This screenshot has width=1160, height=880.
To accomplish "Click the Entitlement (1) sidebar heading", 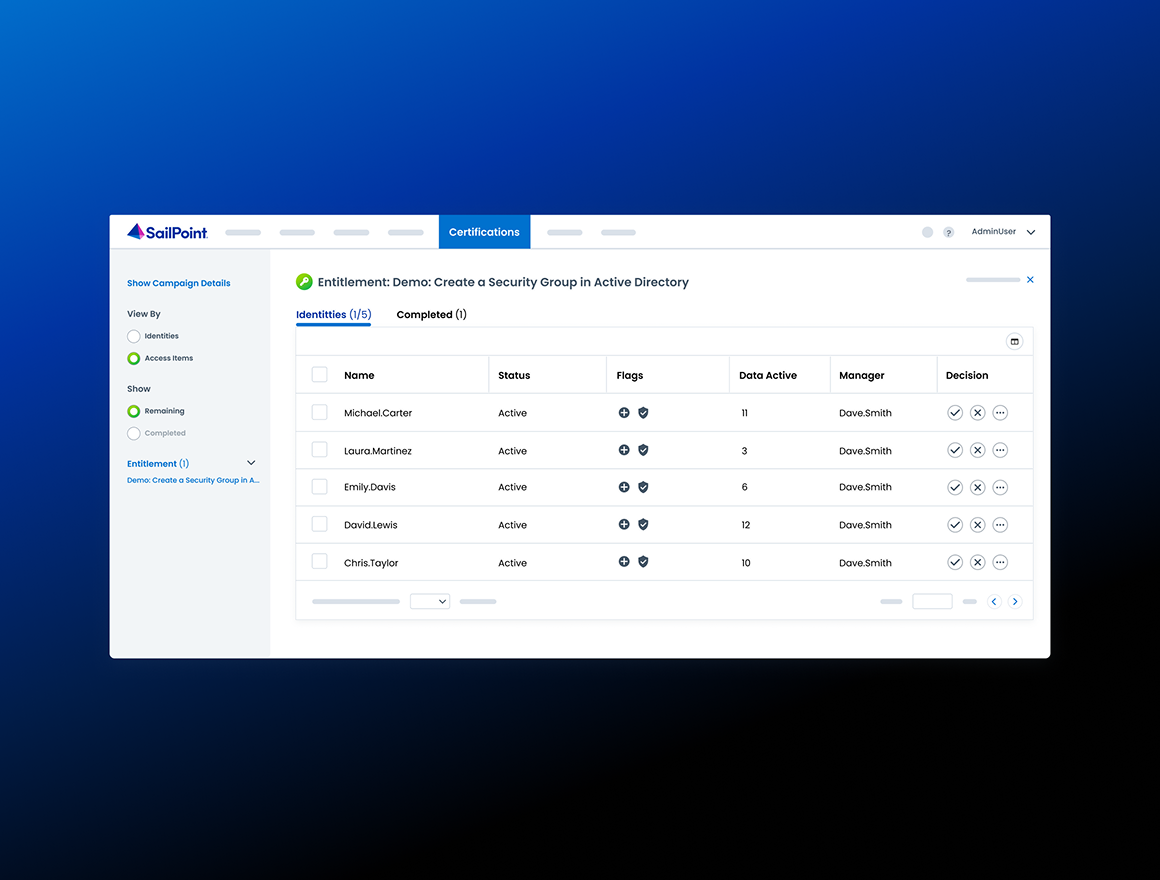I will [158, 464].
